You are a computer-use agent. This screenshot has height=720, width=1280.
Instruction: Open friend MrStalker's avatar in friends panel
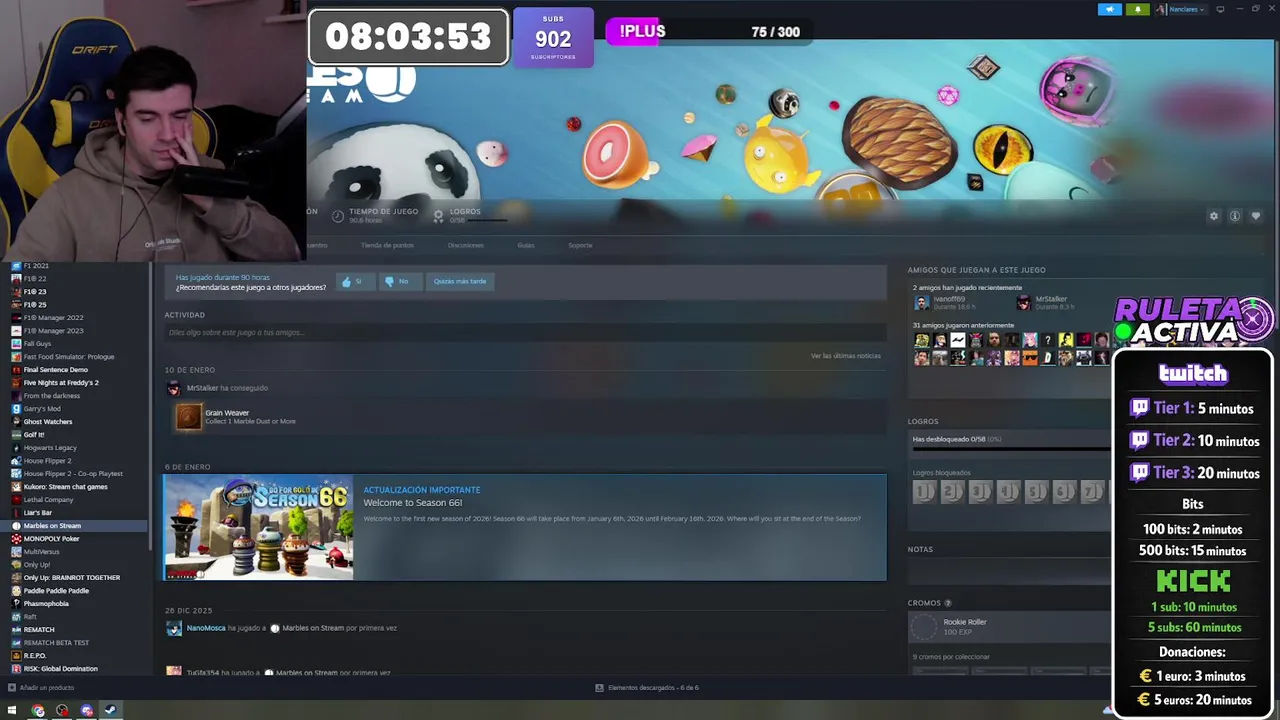coord(1023,302)
